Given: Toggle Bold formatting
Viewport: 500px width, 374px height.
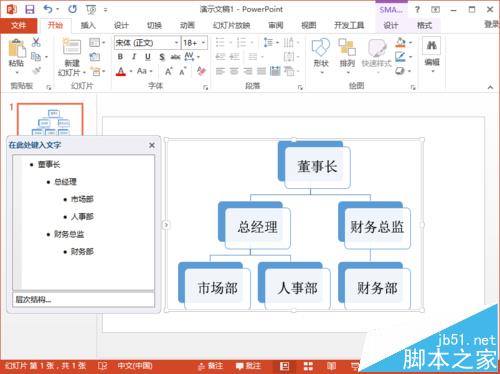Looking at the screenshot, I should point(120,57).
